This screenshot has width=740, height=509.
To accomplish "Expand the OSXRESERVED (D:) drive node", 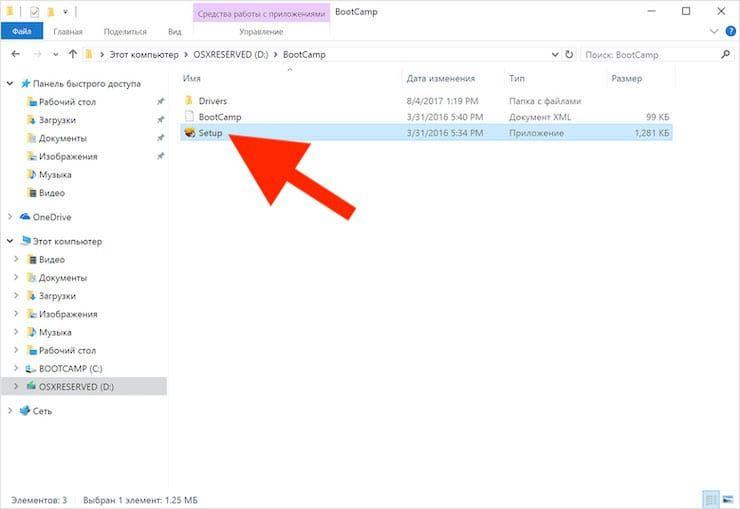I will 16,386.
